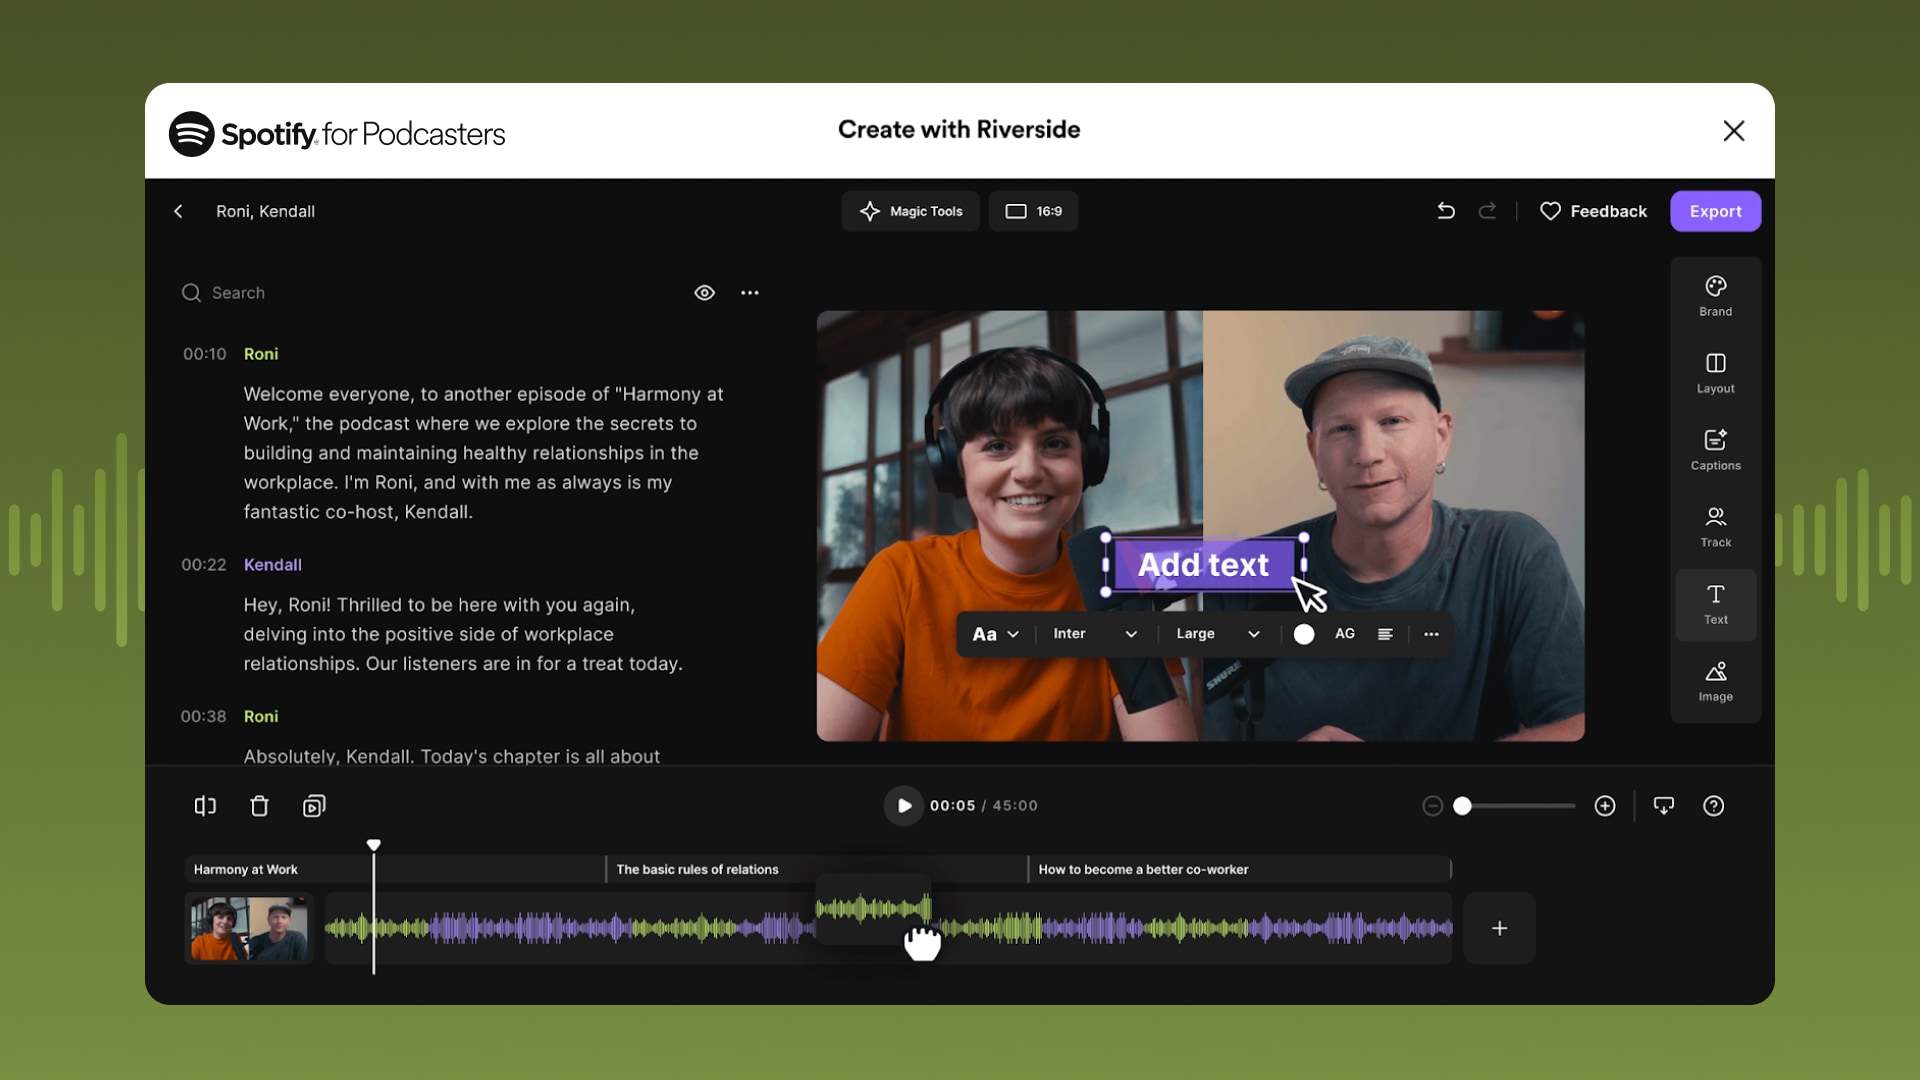Delete the selected clip
Screen dimensions: 1920x1080
coord(259,805)
